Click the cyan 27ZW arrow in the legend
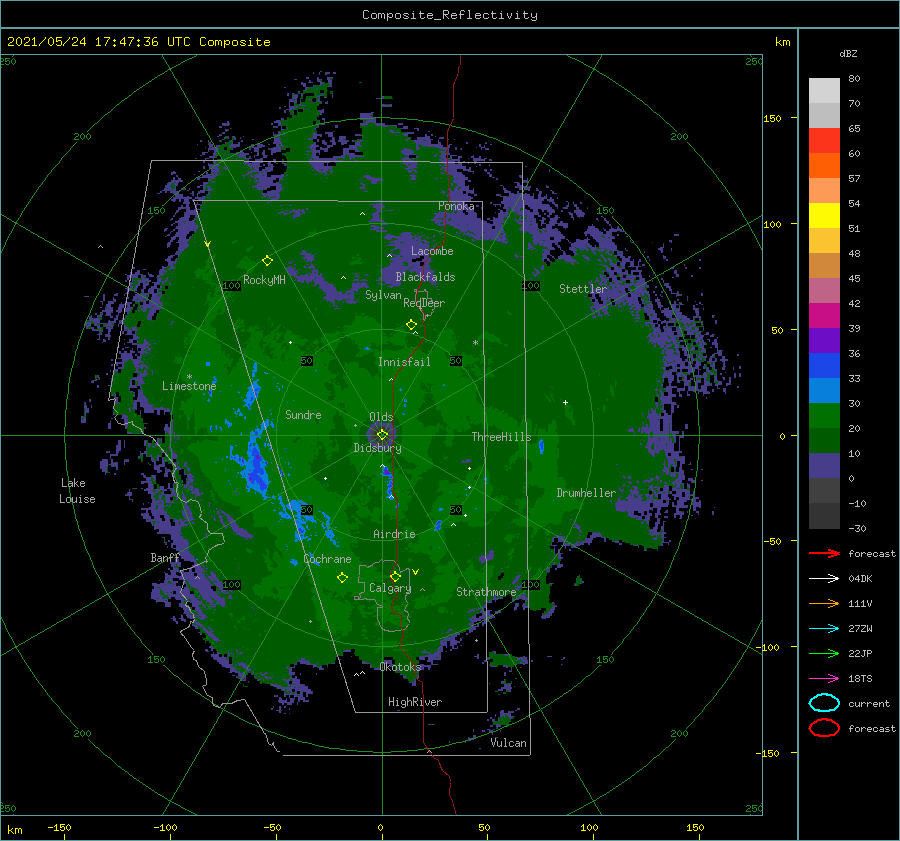 (x=824, y=629)
